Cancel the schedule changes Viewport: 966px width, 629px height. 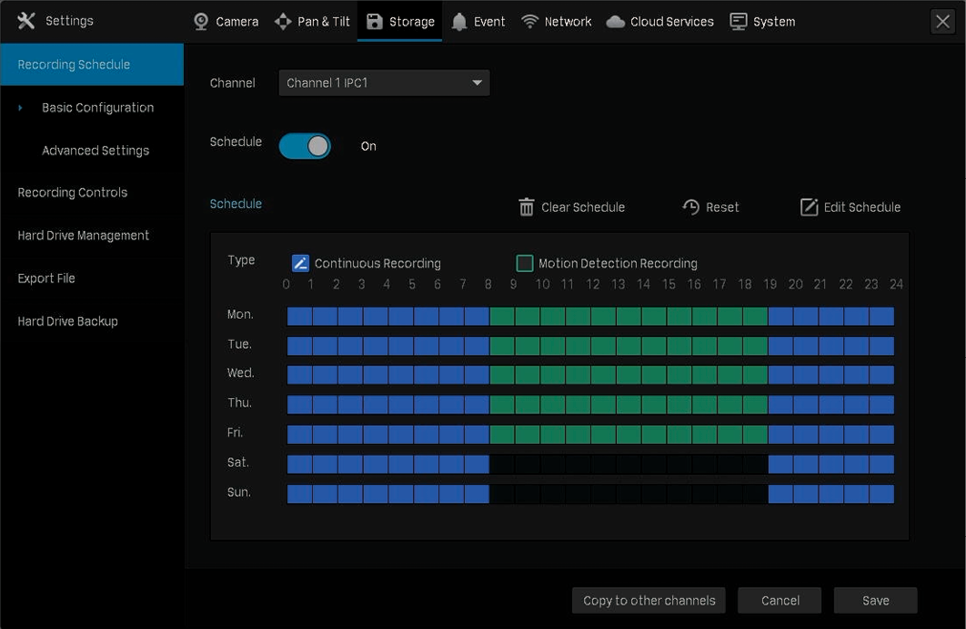click(x=780, y=600)
